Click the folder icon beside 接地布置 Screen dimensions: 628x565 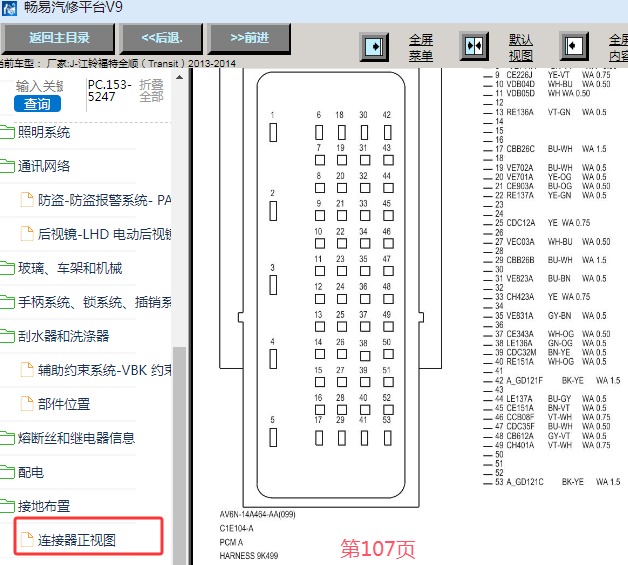pos(7,506)
